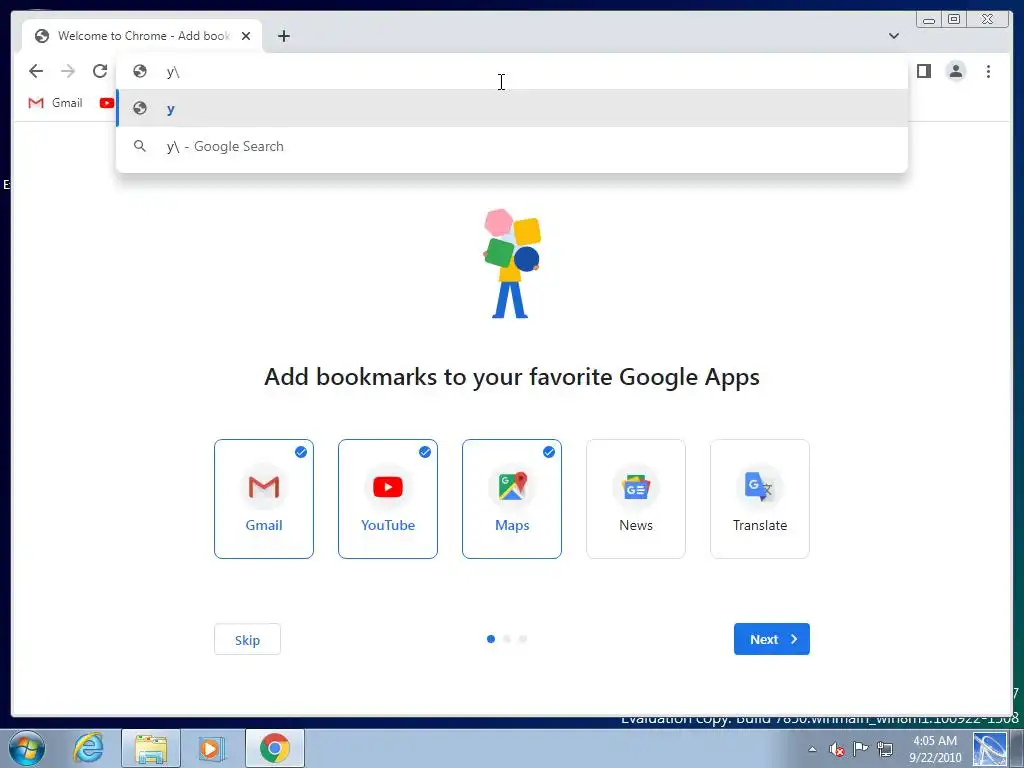
Task: Click the network tray icon
Action: tap(885, 749)
